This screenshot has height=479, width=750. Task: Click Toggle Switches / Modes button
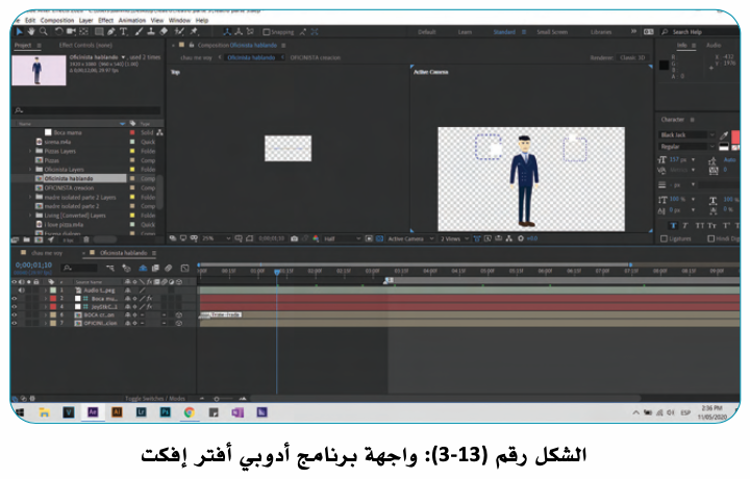tap(155, 398)
